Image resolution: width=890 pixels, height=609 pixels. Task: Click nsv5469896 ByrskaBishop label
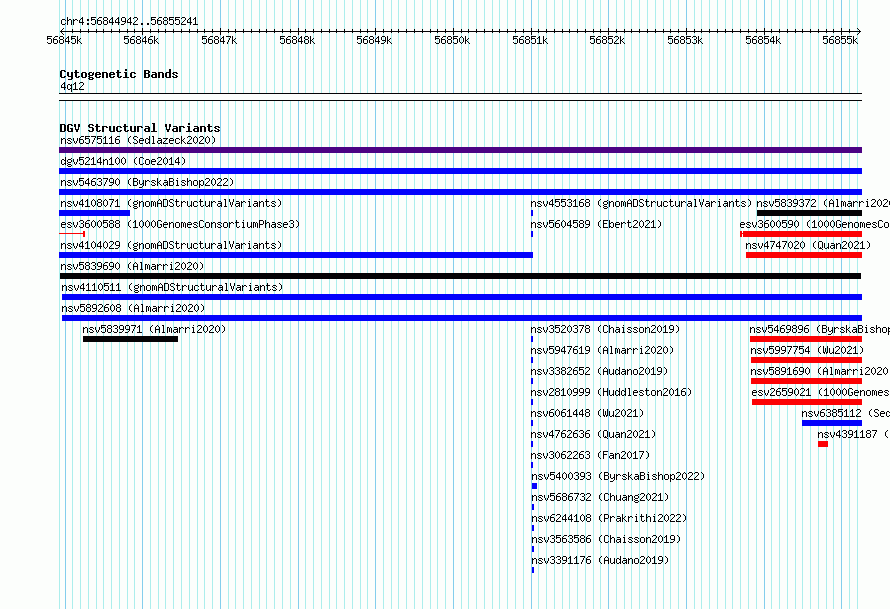[x=820, y=329]
